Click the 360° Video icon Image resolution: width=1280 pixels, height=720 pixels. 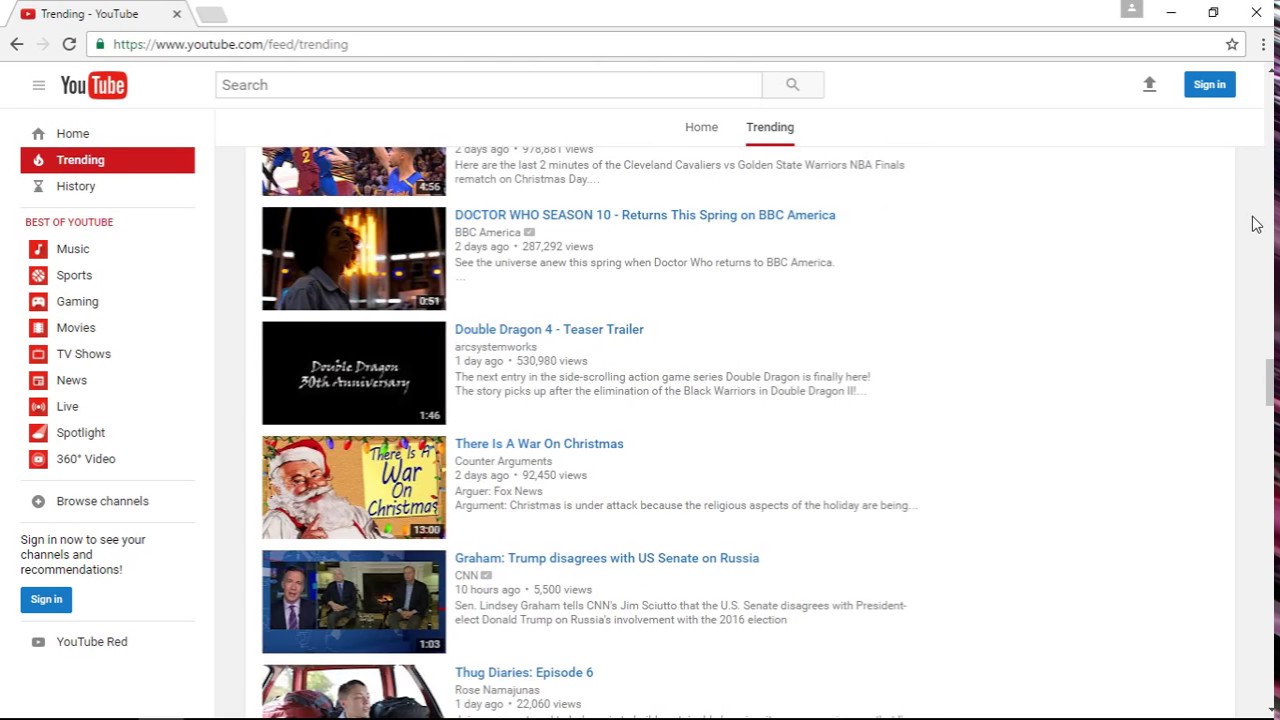(x=38, y=459)
